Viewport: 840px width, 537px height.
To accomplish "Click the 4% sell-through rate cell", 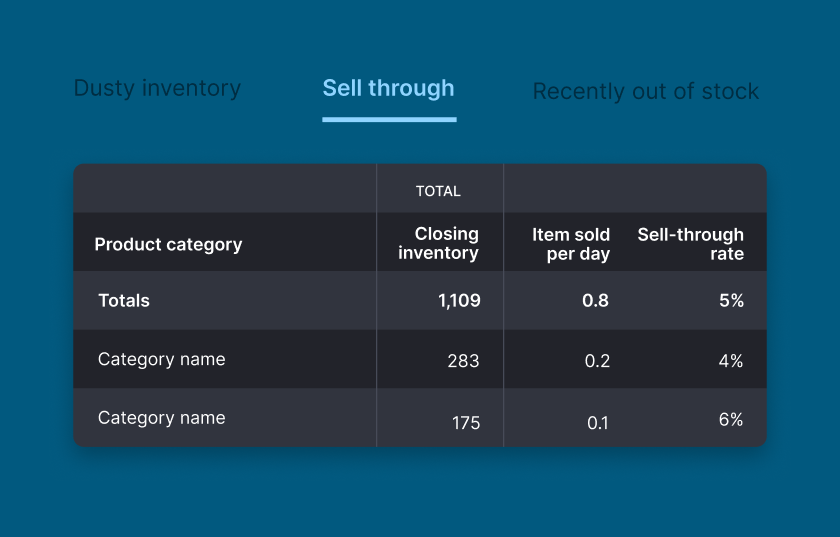I will 730,361.
